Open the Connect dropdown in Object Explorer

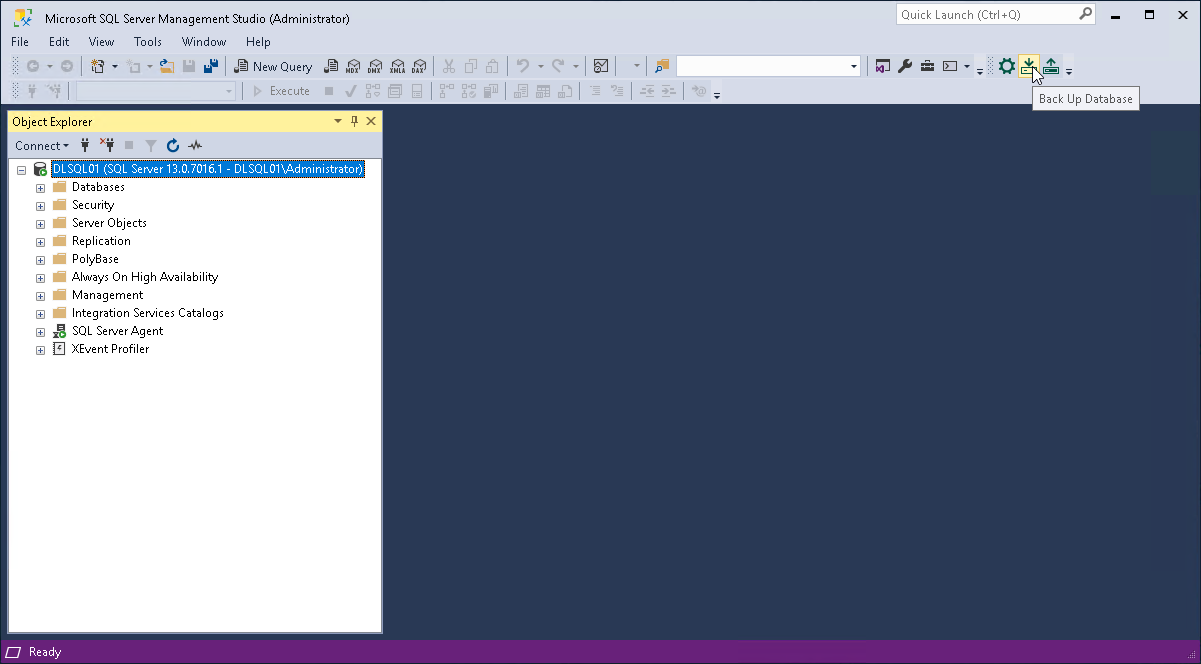point(41,145)
